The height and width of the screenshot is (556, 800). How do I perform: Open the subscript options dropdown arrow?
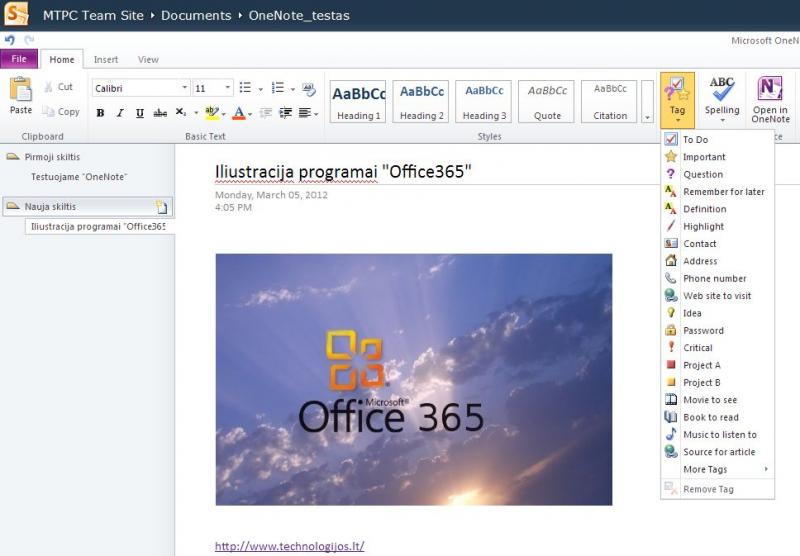click(x=196, y=113)
